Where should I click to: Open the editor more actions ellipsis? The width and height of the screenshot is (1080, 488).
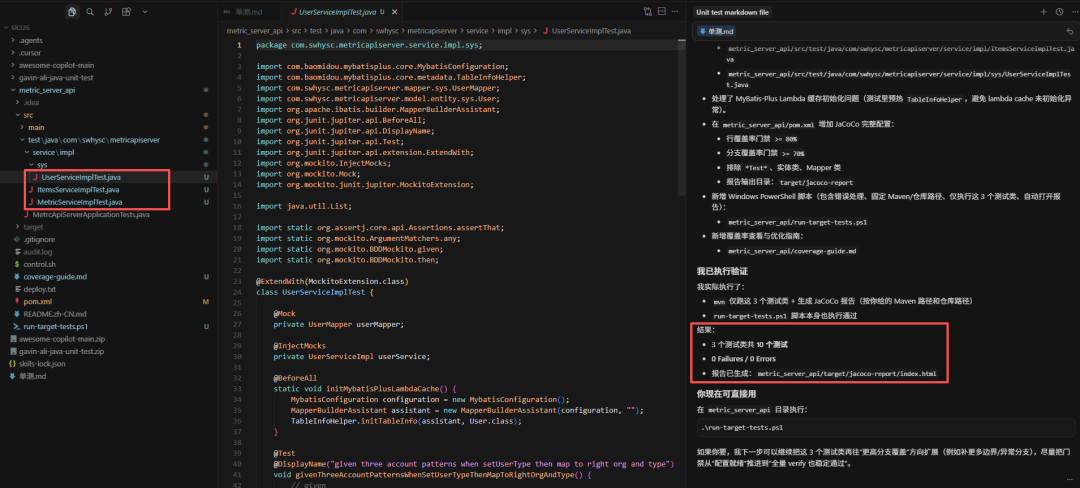pyautogui.click(x=676, y=12)
